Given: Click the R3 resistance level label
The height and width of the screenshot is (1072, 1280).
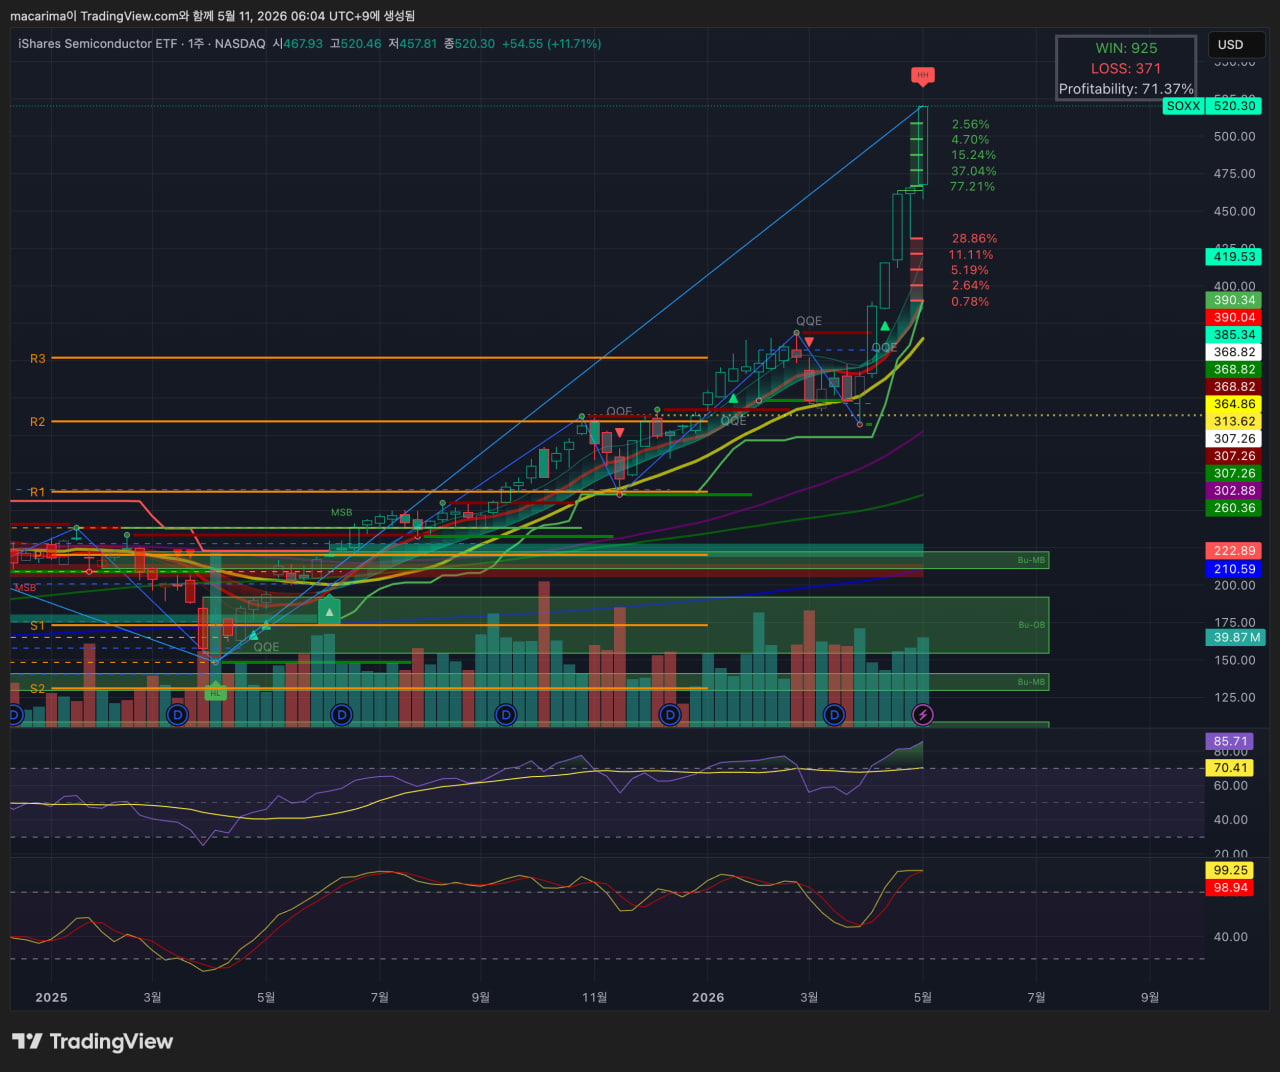Looking at the screenshot, I should (x=38, y=358).
